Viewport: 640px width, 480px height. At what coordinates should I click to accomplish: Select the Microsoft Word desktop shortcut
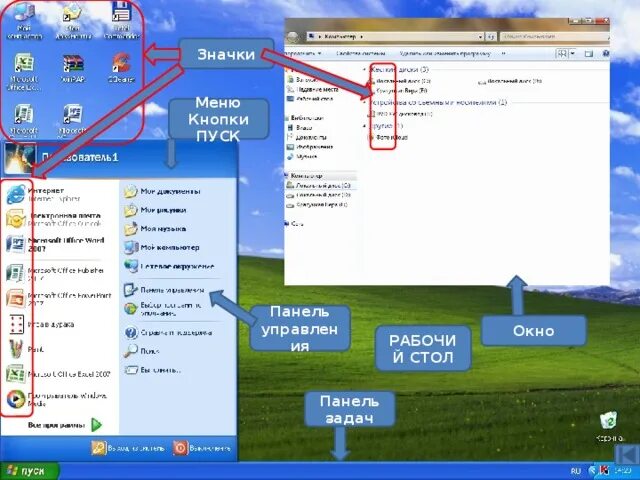73,119
